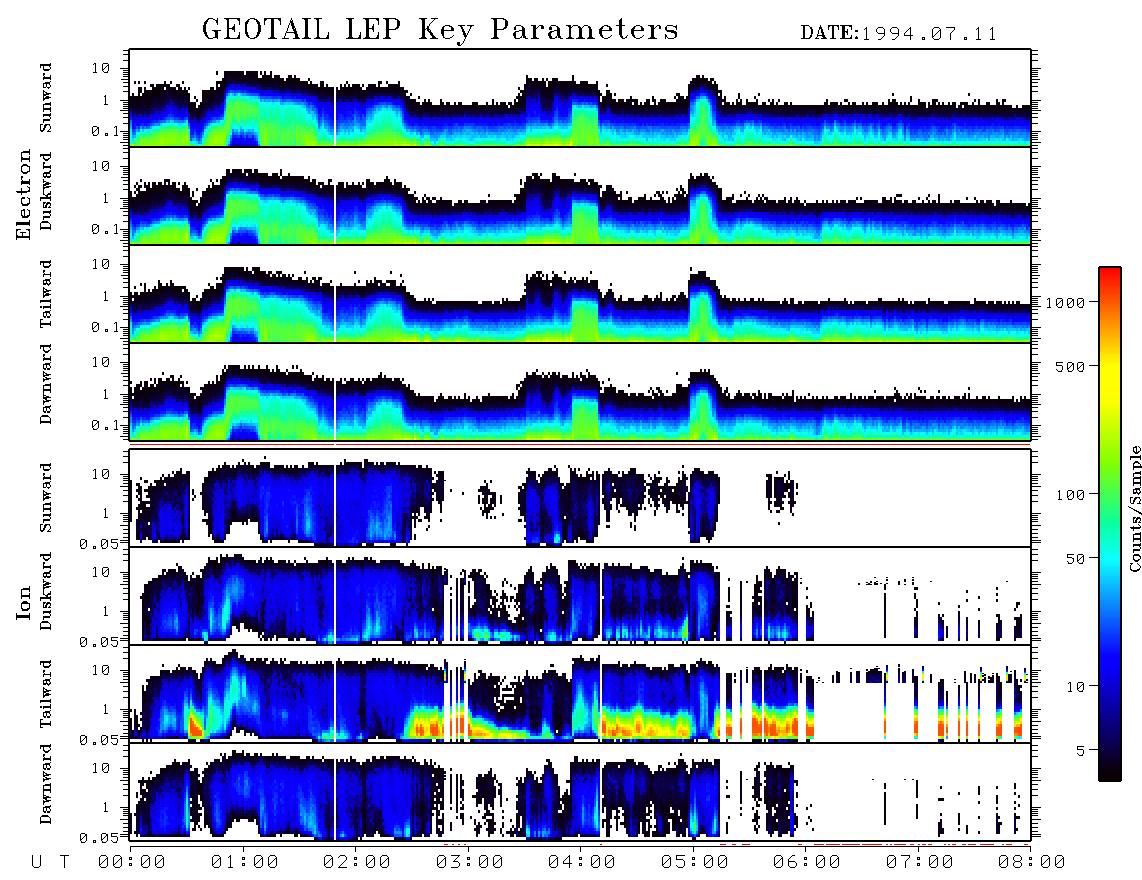Click the 07:00 time axis label
The width and height of the screenshot is (1142, 880).
(920, 862)
